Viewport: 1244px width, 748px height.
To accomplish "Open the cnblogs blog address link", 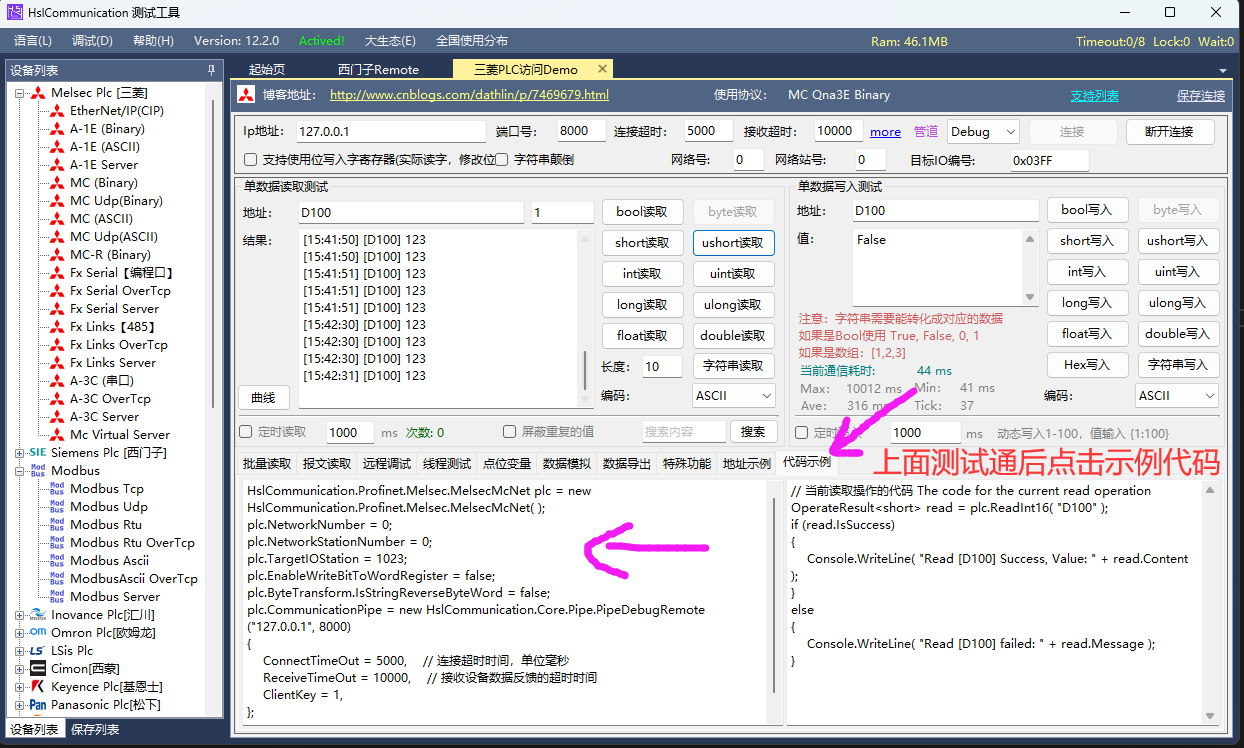I will 469,95.
